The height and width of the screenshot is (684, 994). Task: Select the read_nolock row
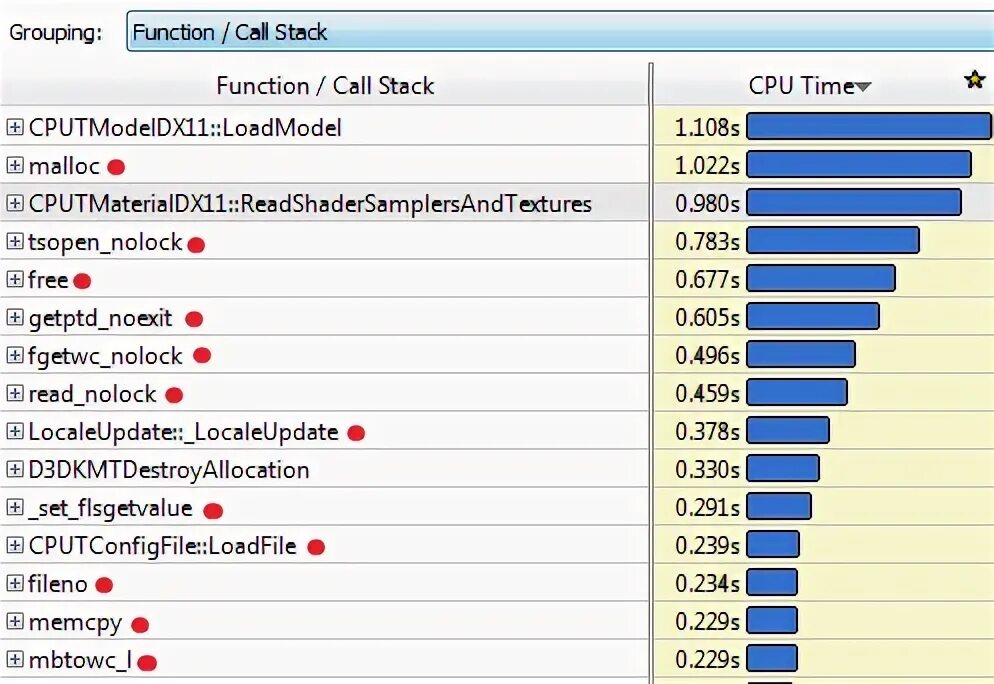[92, 394]
